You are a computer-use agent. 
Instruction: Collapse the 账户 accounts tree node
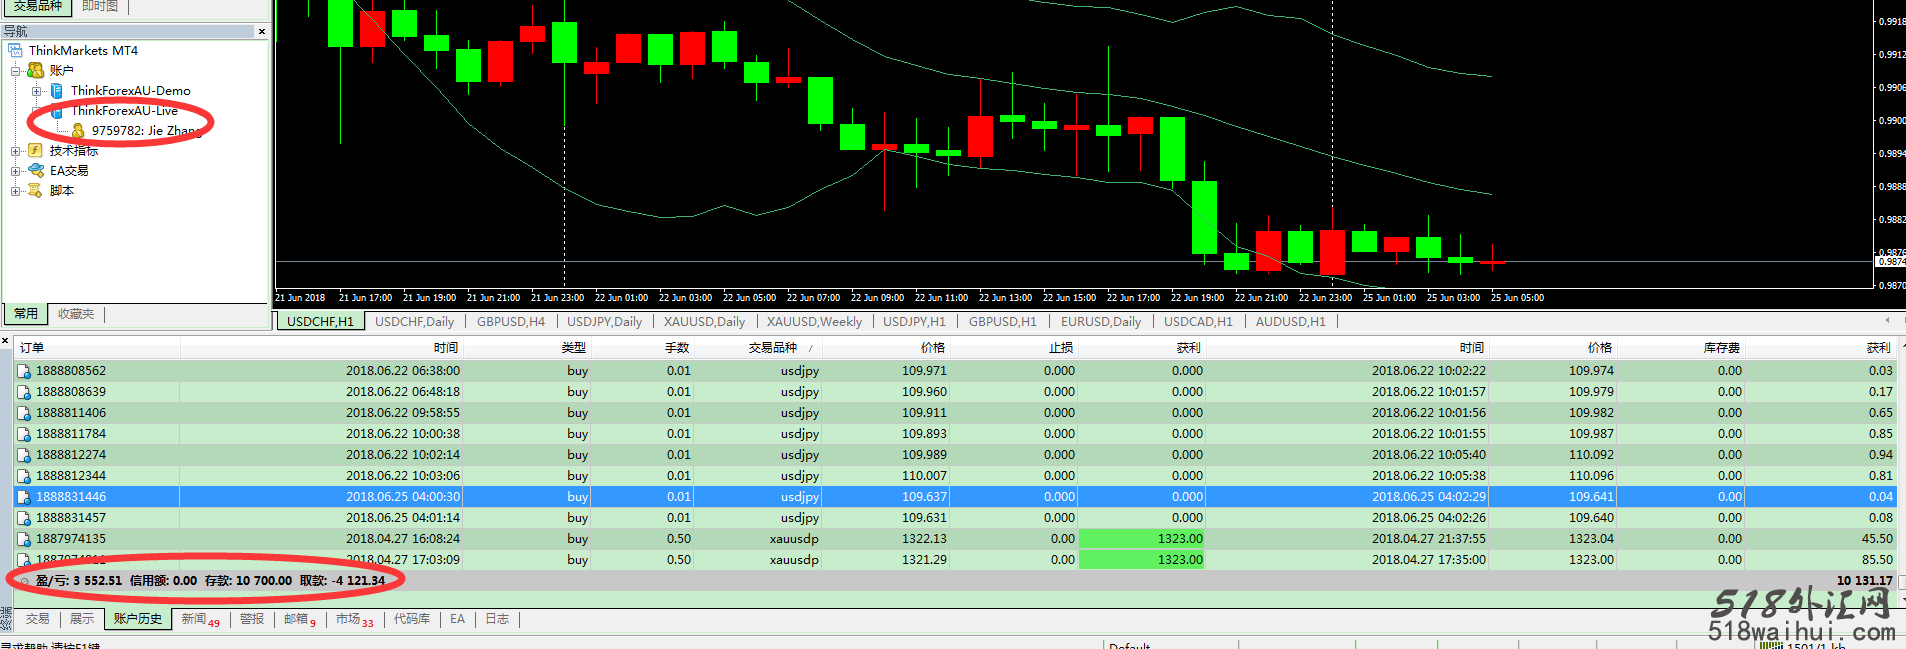point(15,71)
